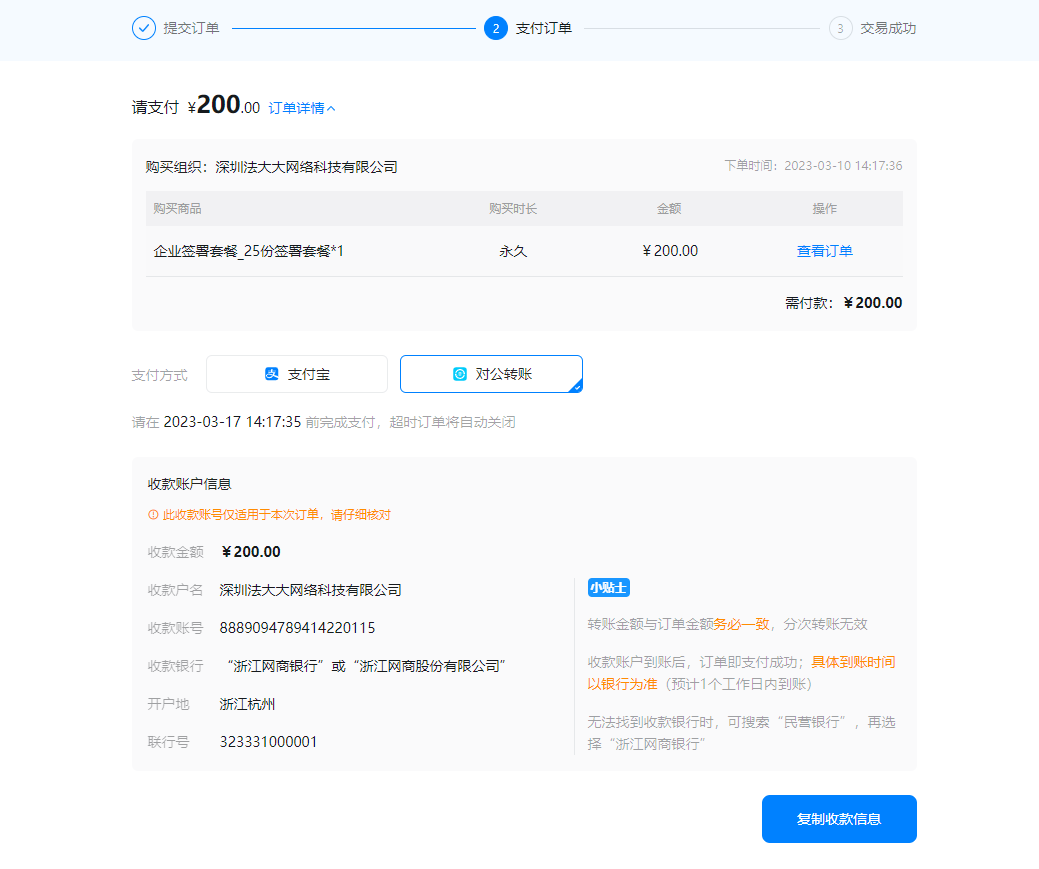This screenshot has height=869, width=1039.
Task: Click the 对公转账 bank transfer icon
Action: click(460, 374)
